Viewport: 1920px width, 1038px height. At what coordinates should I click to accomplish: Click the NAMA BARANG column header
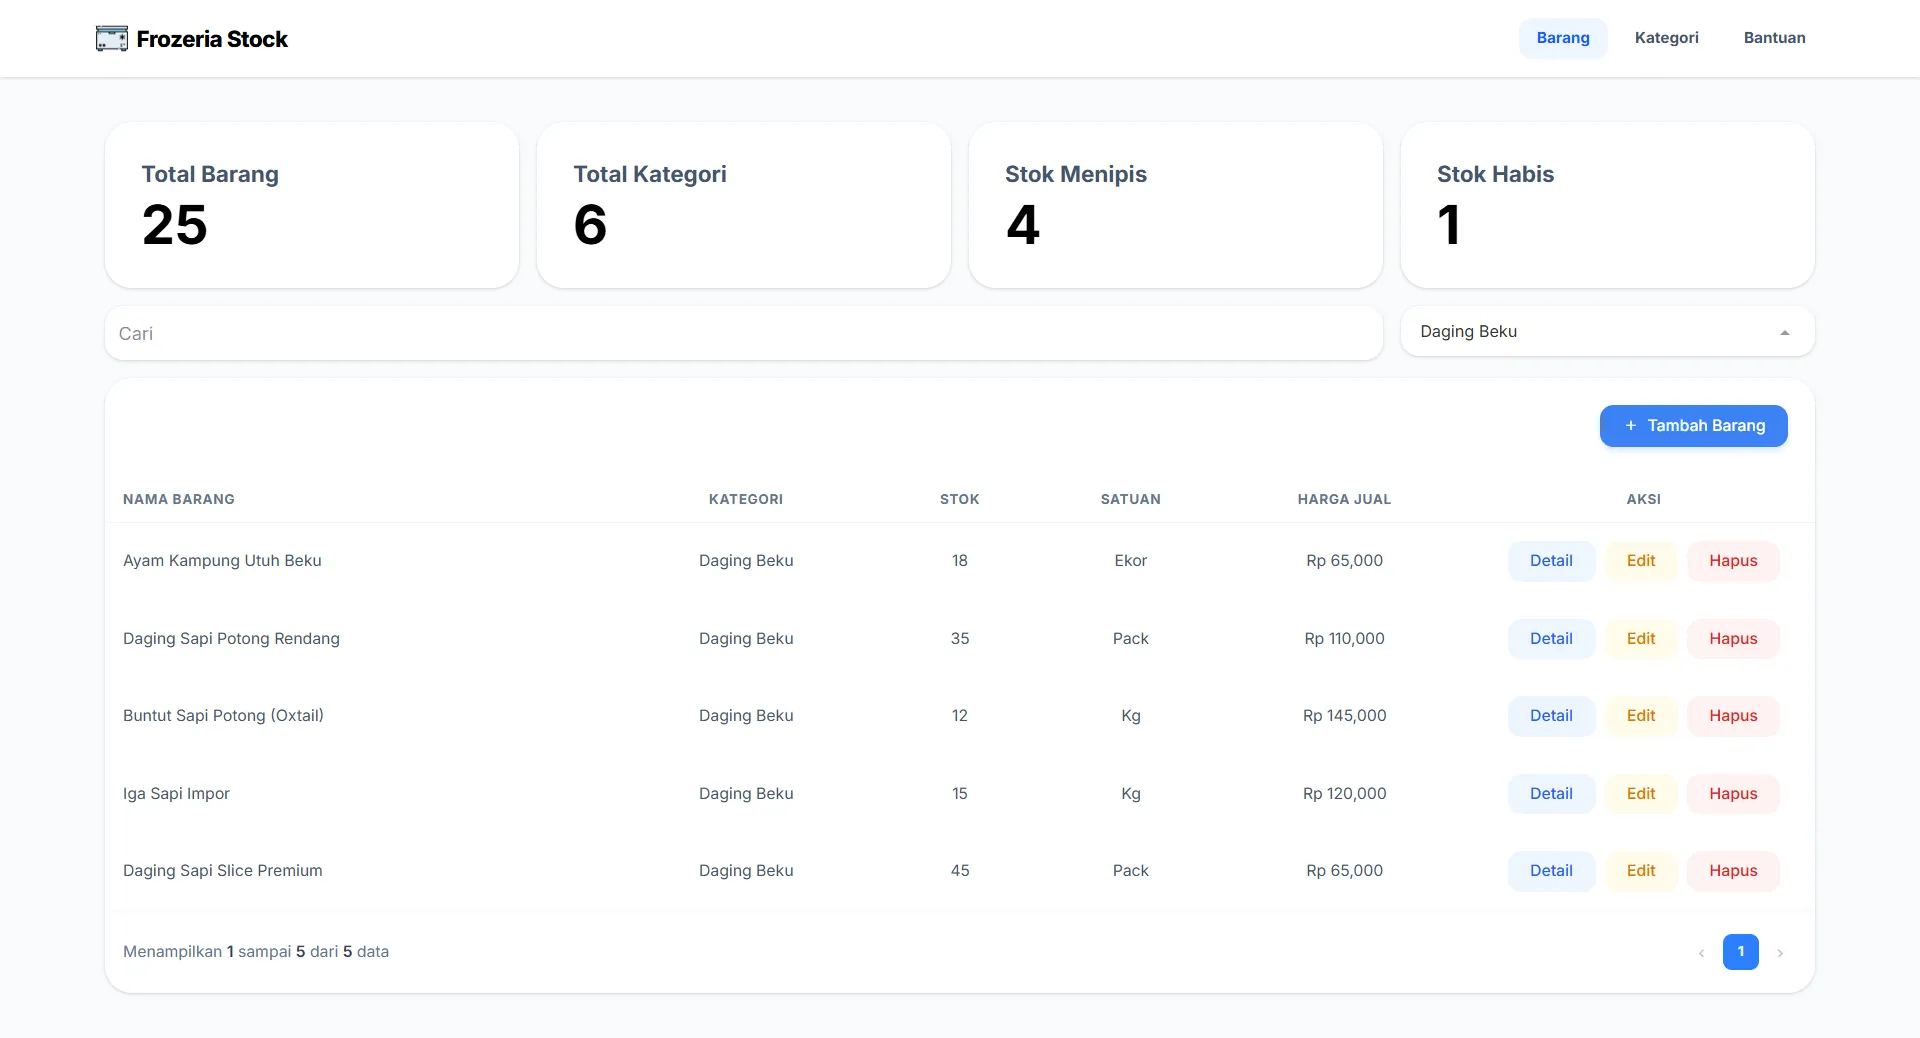pos(179,500)
